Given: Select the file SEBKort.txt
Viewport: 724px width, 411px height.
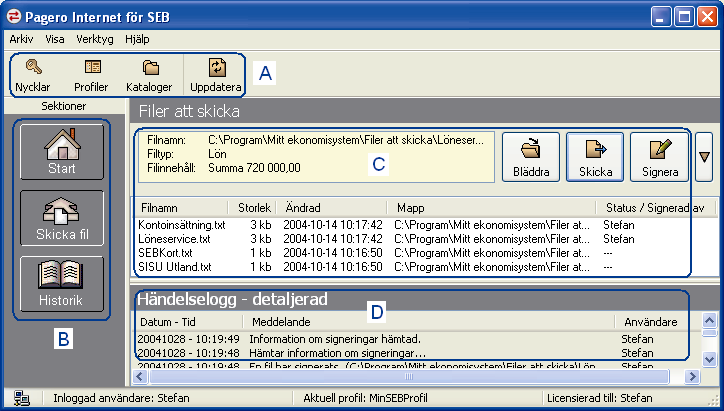Looking at the screenshot, I should [x=165, y=253].
